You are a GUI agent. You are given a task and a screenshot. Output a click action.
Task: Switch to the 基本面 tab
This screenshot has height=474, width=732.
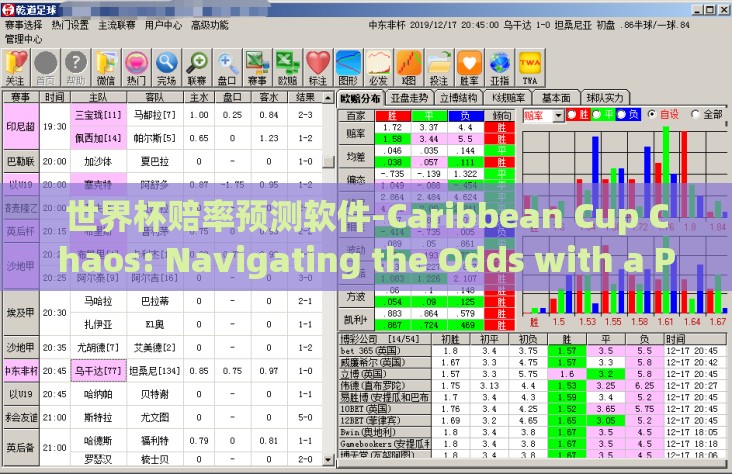click(x=556, y=98)
